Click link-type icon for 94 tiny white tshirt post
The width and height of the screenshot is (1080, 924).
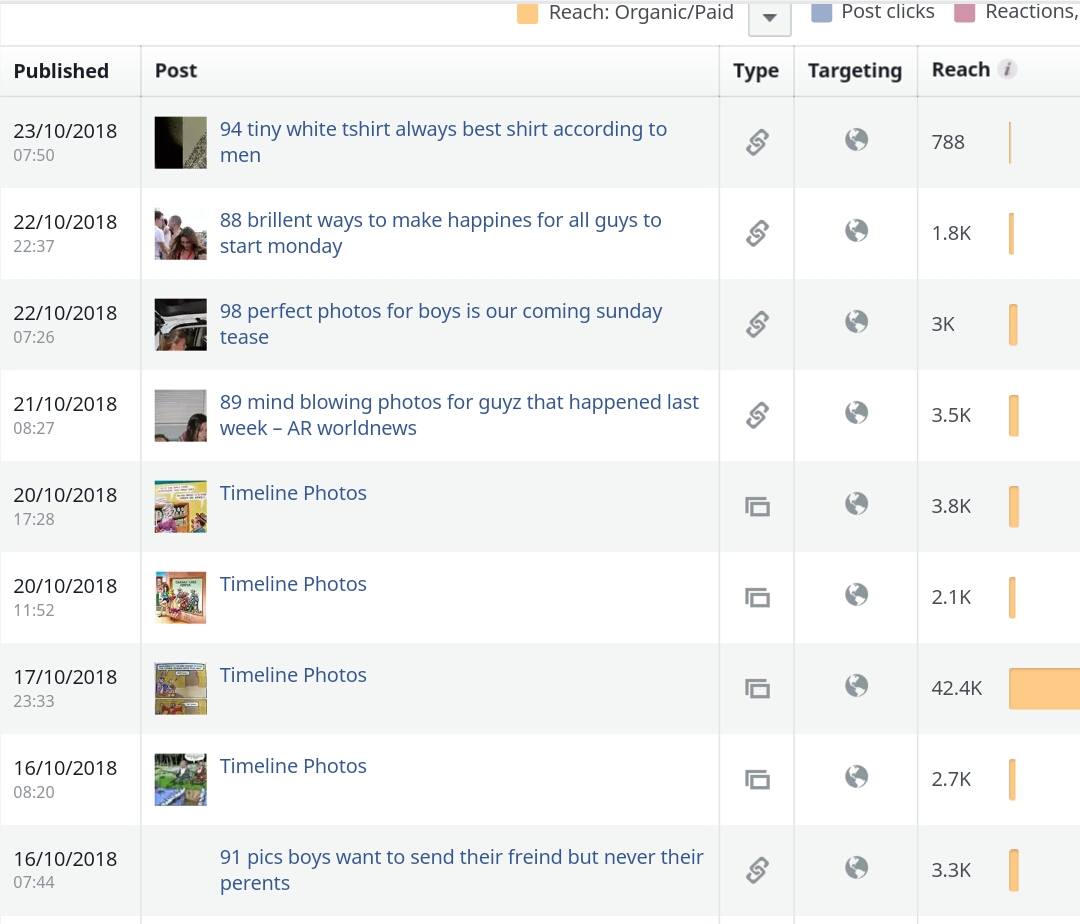click(757, 143)
